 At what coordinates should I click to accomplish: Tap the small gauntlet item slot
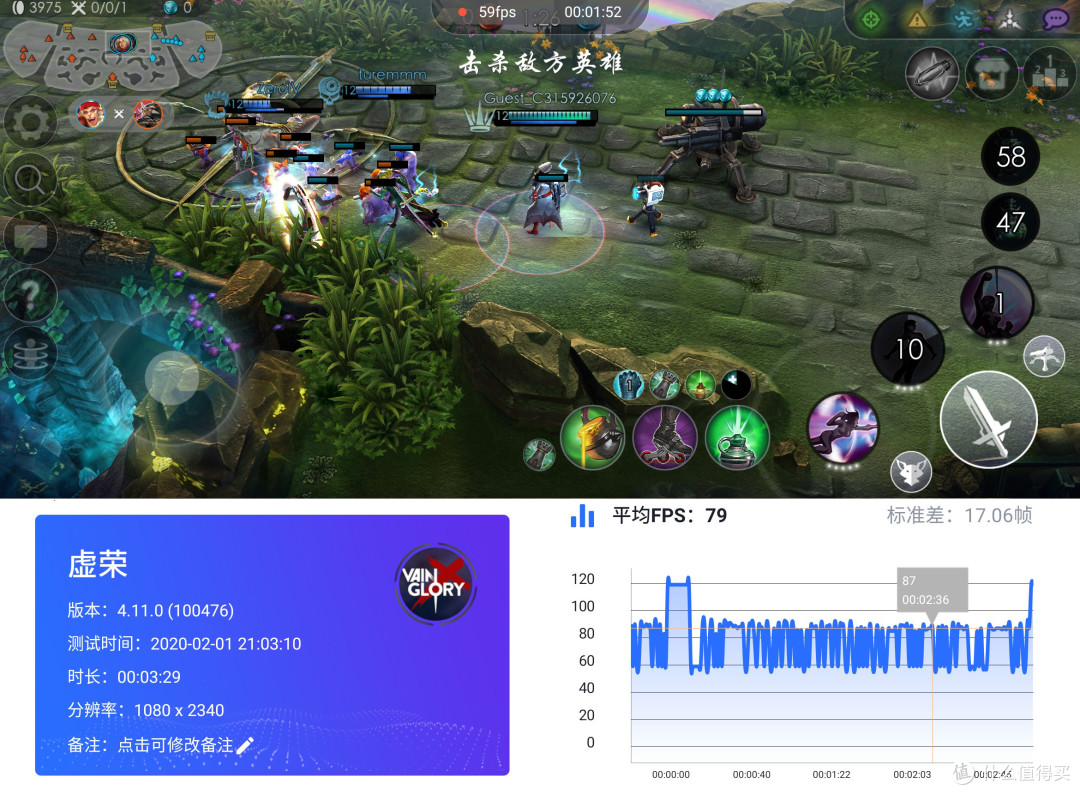tap(539, 455)
